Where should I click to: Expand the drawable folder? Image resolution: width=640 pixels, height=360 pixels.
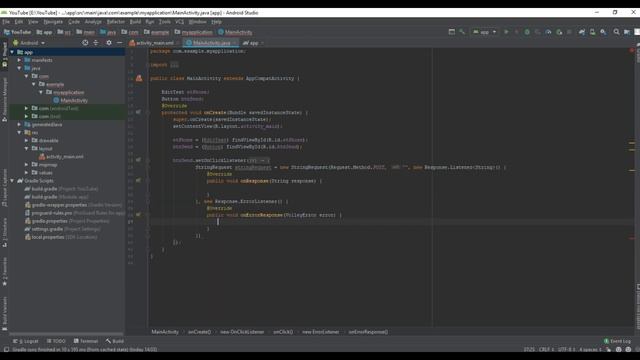coord(27,140)
